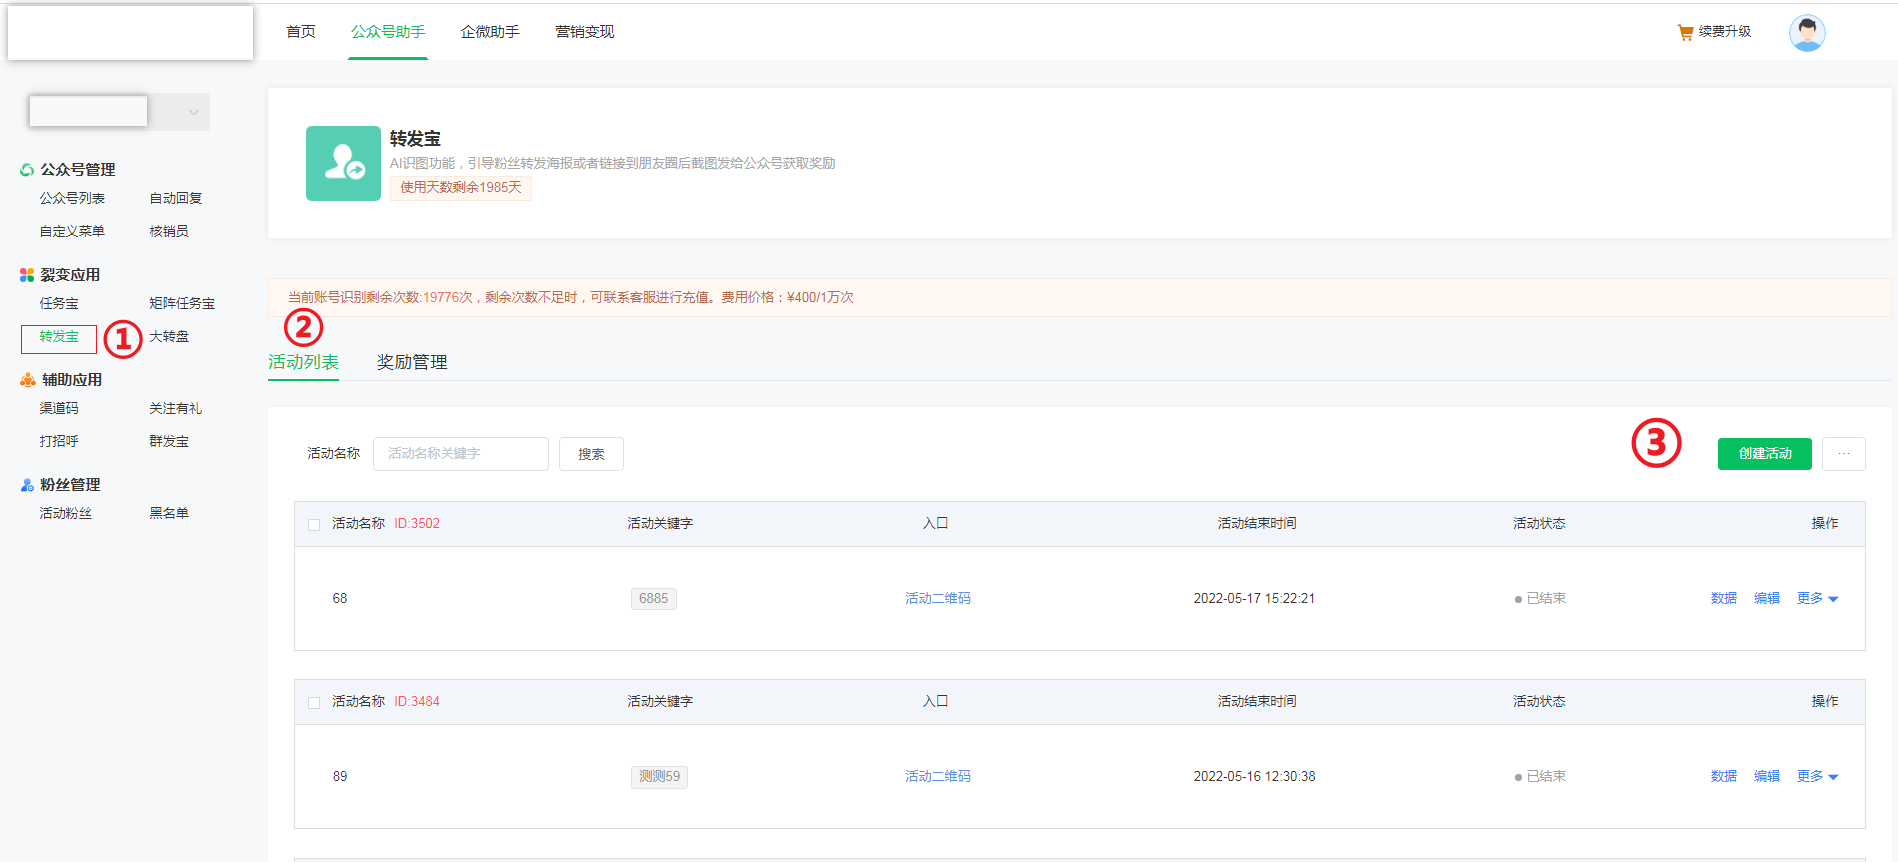Open 渠道码 in sidebar
Image resolution: width=1898 pixels, height=862 pixels.
(x=59, y=408)
